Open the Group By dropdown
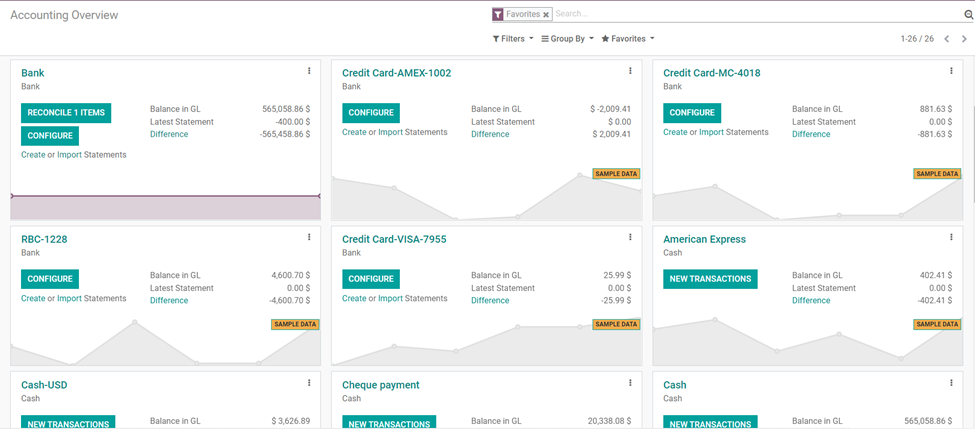Screen dimensions: 975x429 pyautogui.click(x=567, y=39)
